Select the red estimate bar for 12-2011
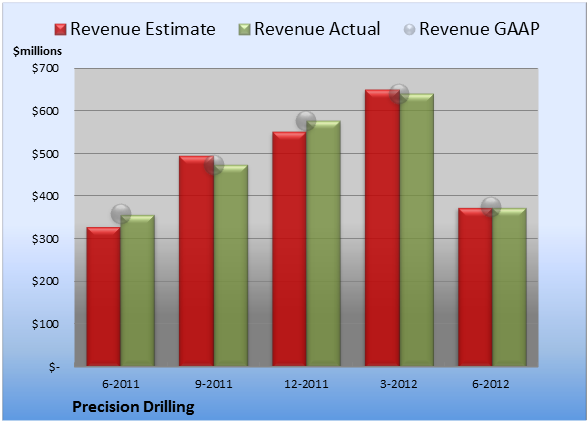The image size is (588, 422). 289,249
